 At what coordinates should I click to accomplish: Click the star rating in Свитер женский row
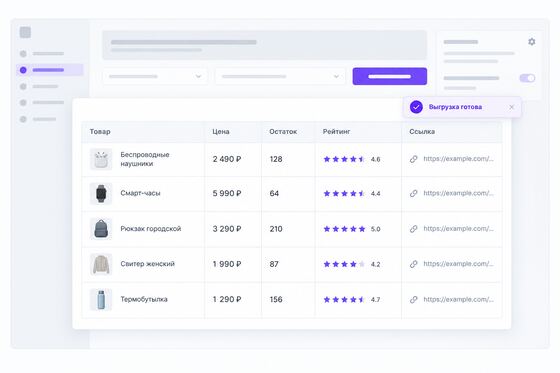coord(344,264)
